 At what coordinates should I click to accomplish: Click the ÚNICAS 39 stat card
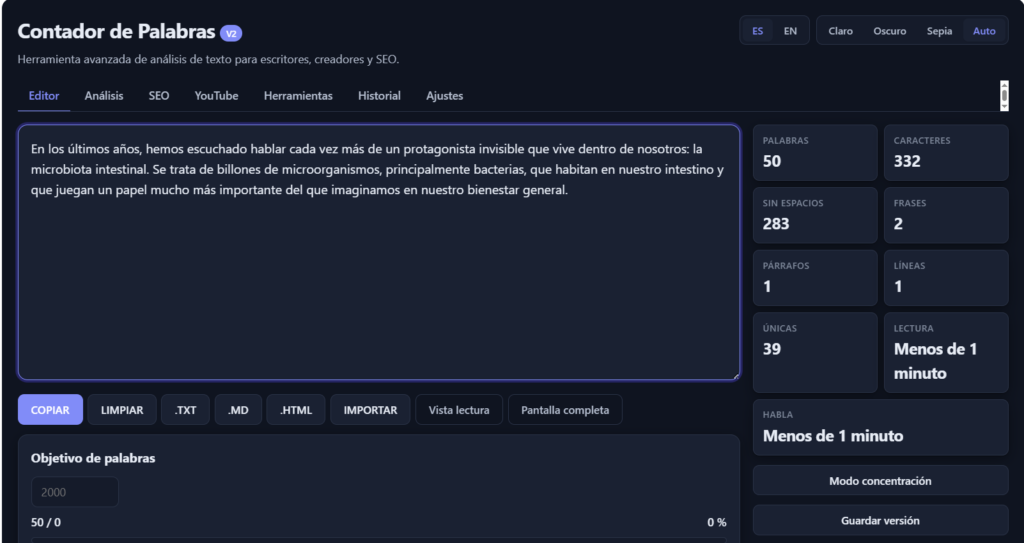coord(815,352)
